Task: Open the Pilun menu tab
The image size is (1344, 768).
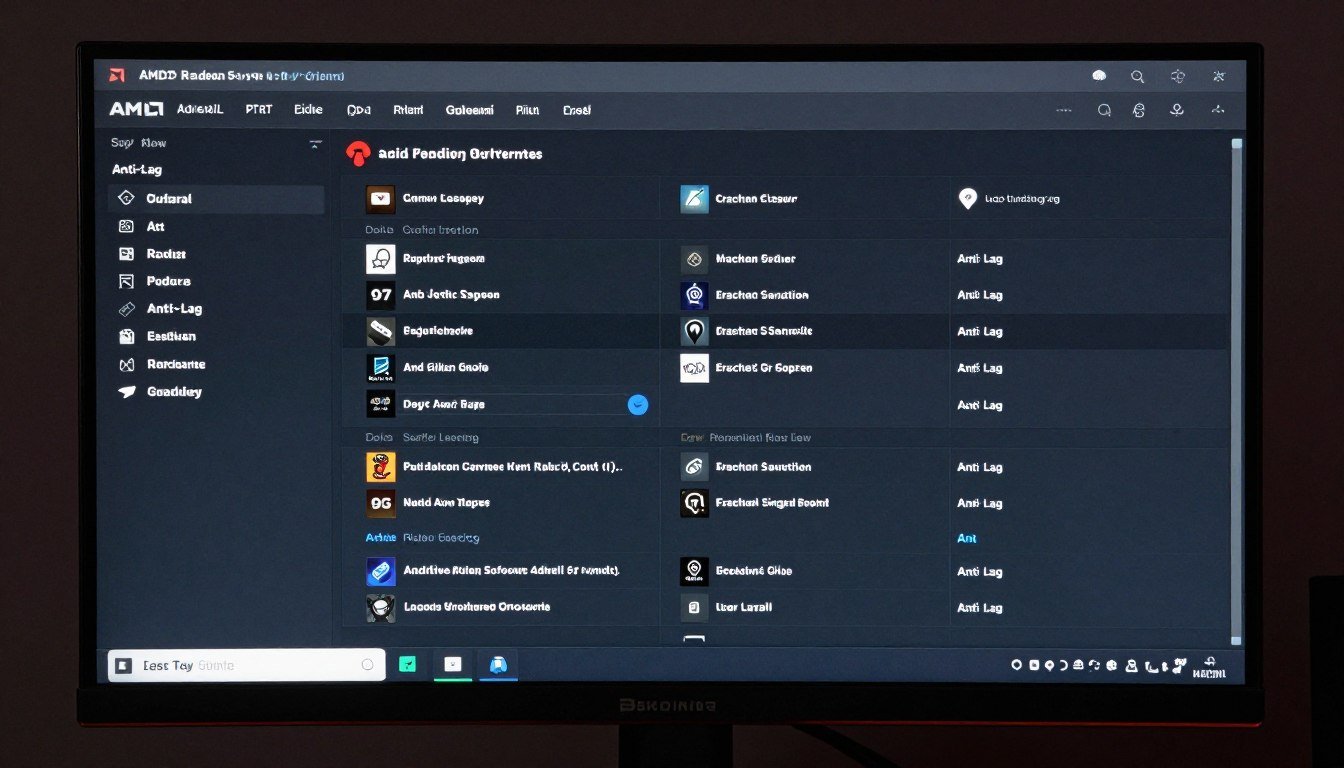Action: (527, 110)
